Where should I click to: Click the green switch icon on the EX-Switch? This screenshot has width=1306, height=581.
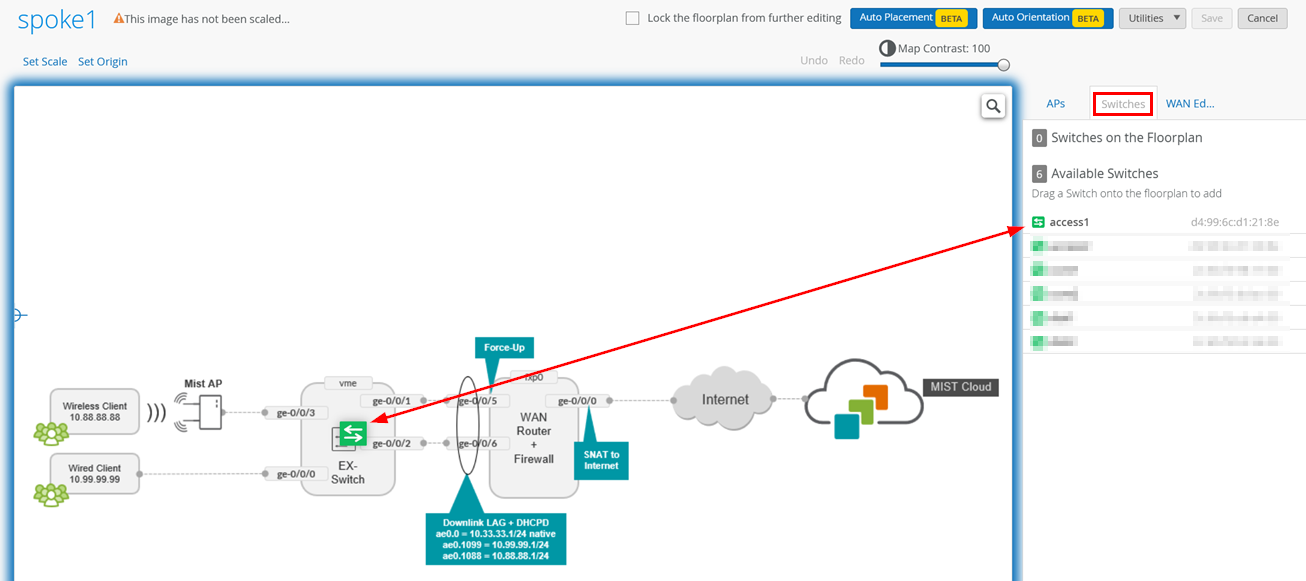[353, 433]
